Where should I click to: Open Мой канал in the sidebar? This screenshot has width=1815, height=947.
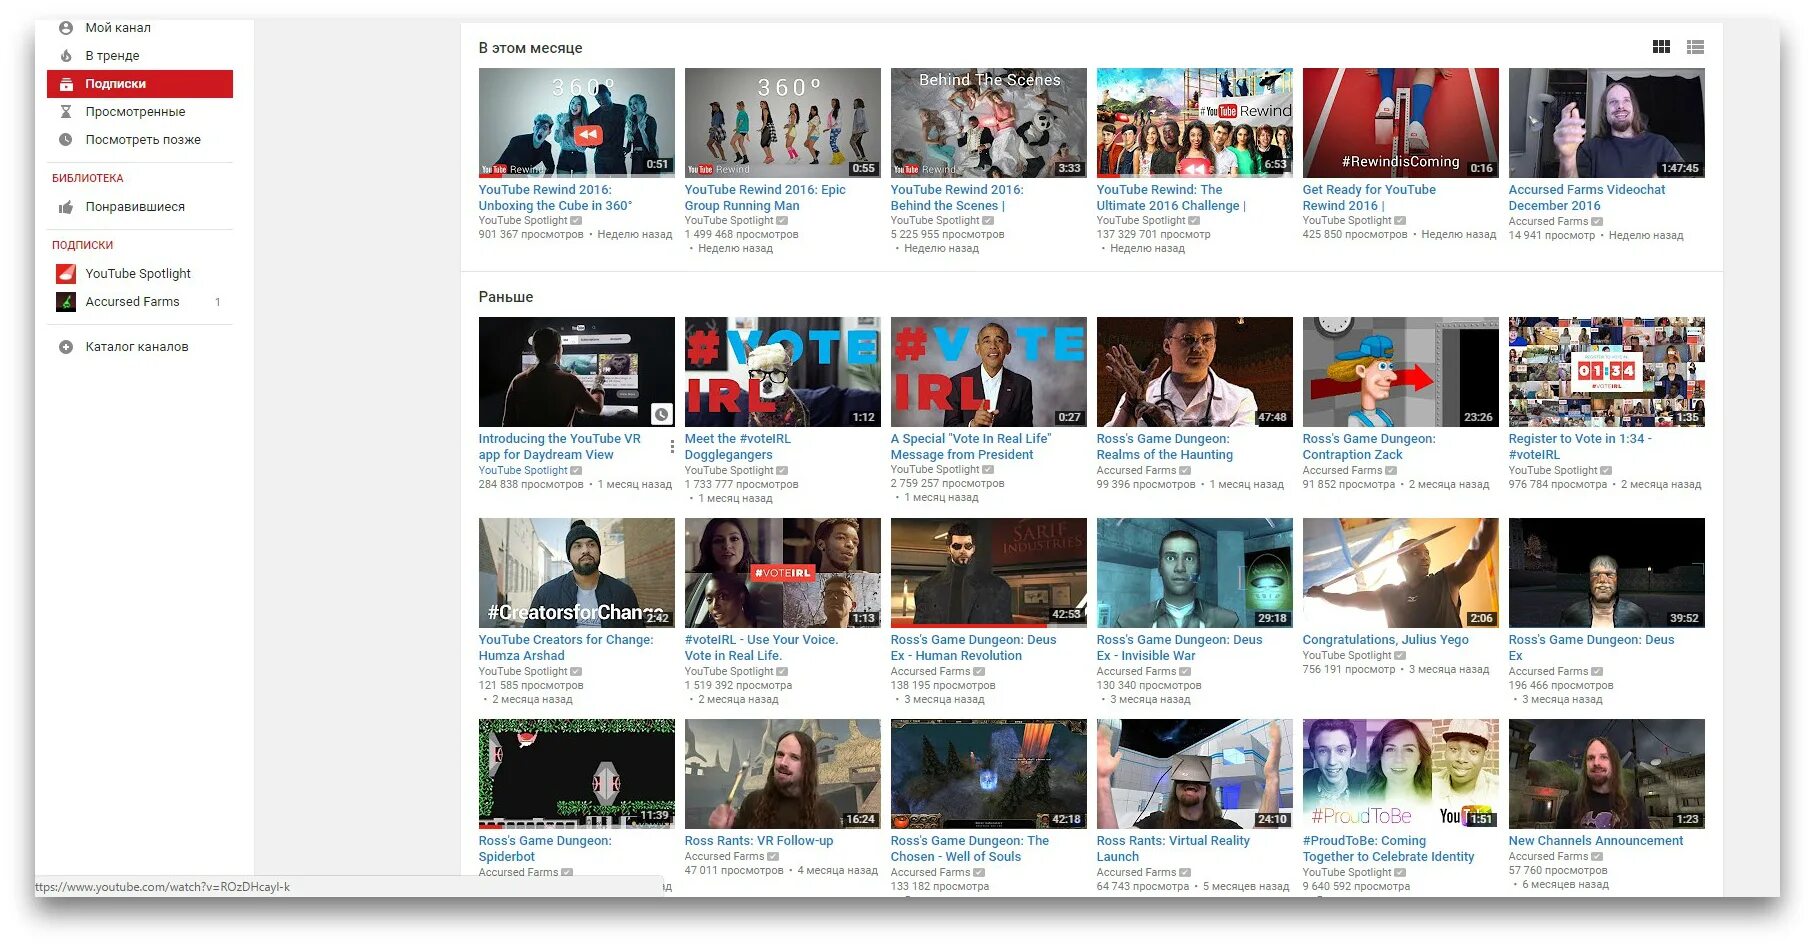[x=118, y=28]
